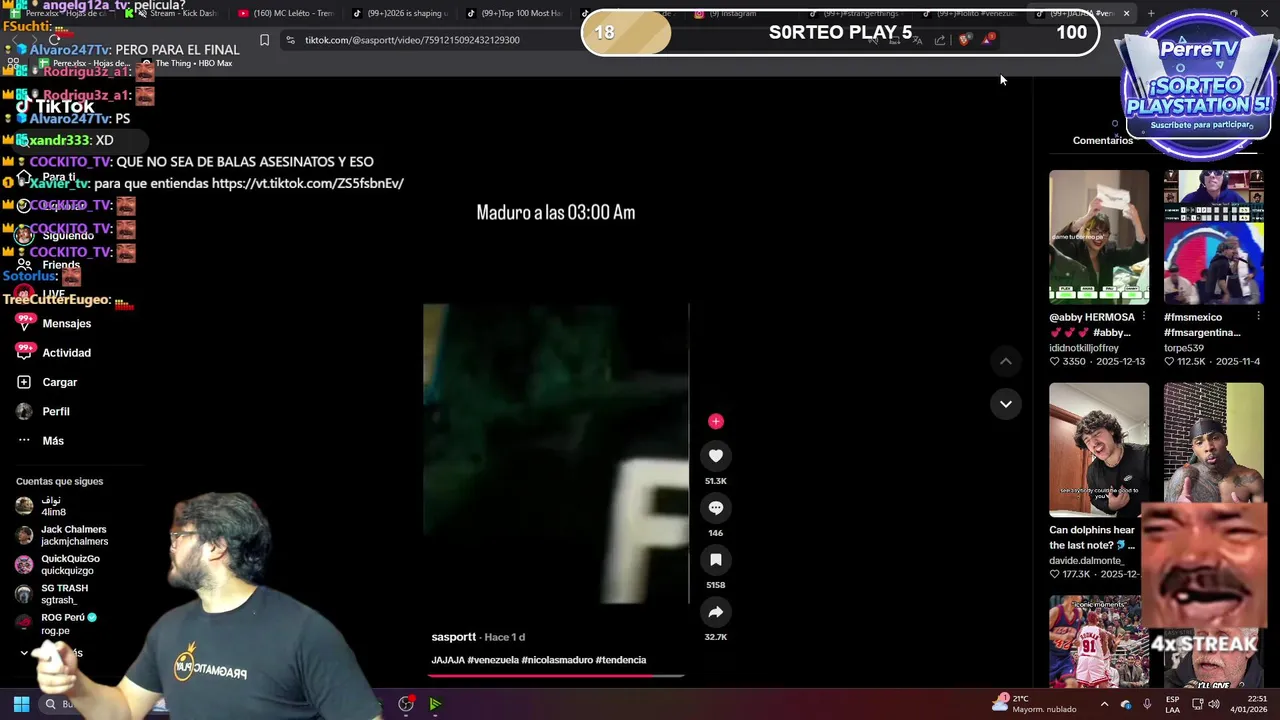Click the Más three dots icon
This screenshot has width=1280, height=720.
coord(24,440)
